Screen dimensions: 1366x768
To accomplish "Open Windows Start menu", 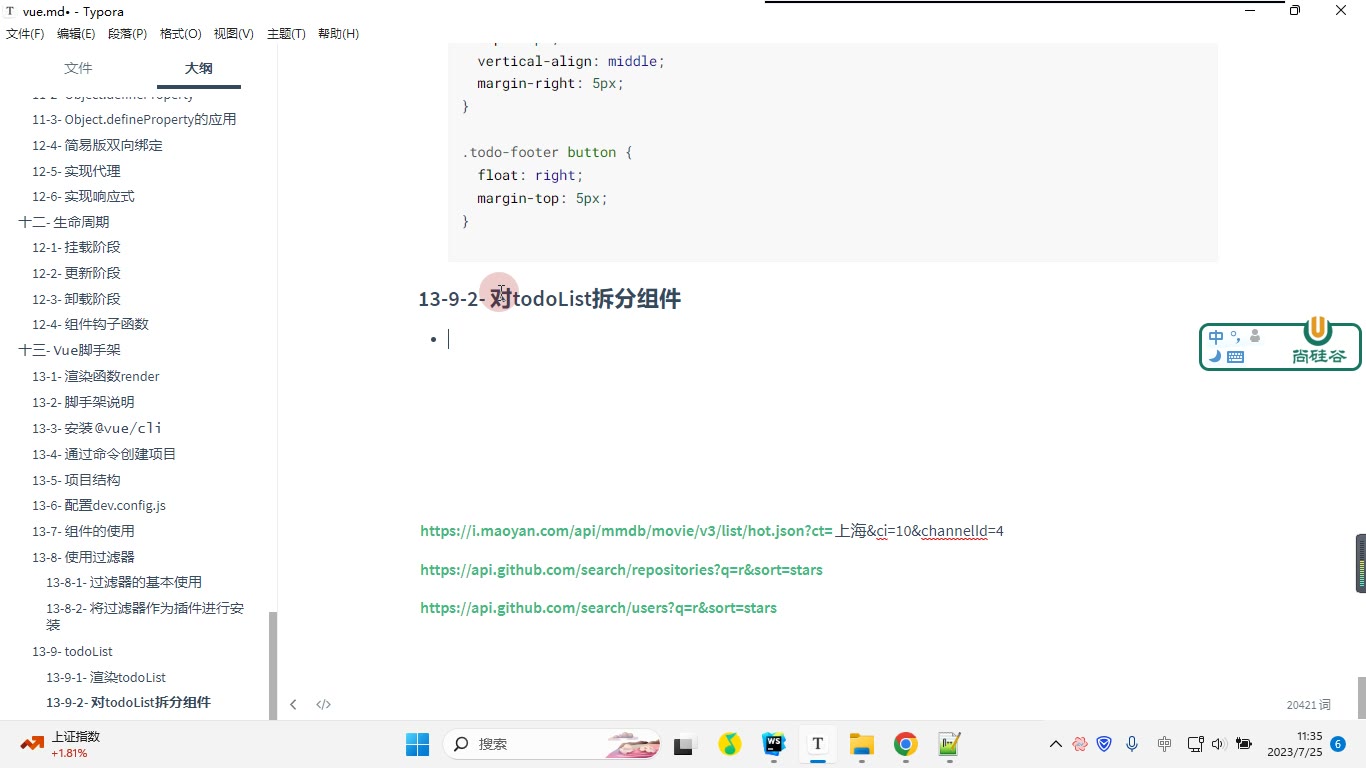I will (417, 744).
